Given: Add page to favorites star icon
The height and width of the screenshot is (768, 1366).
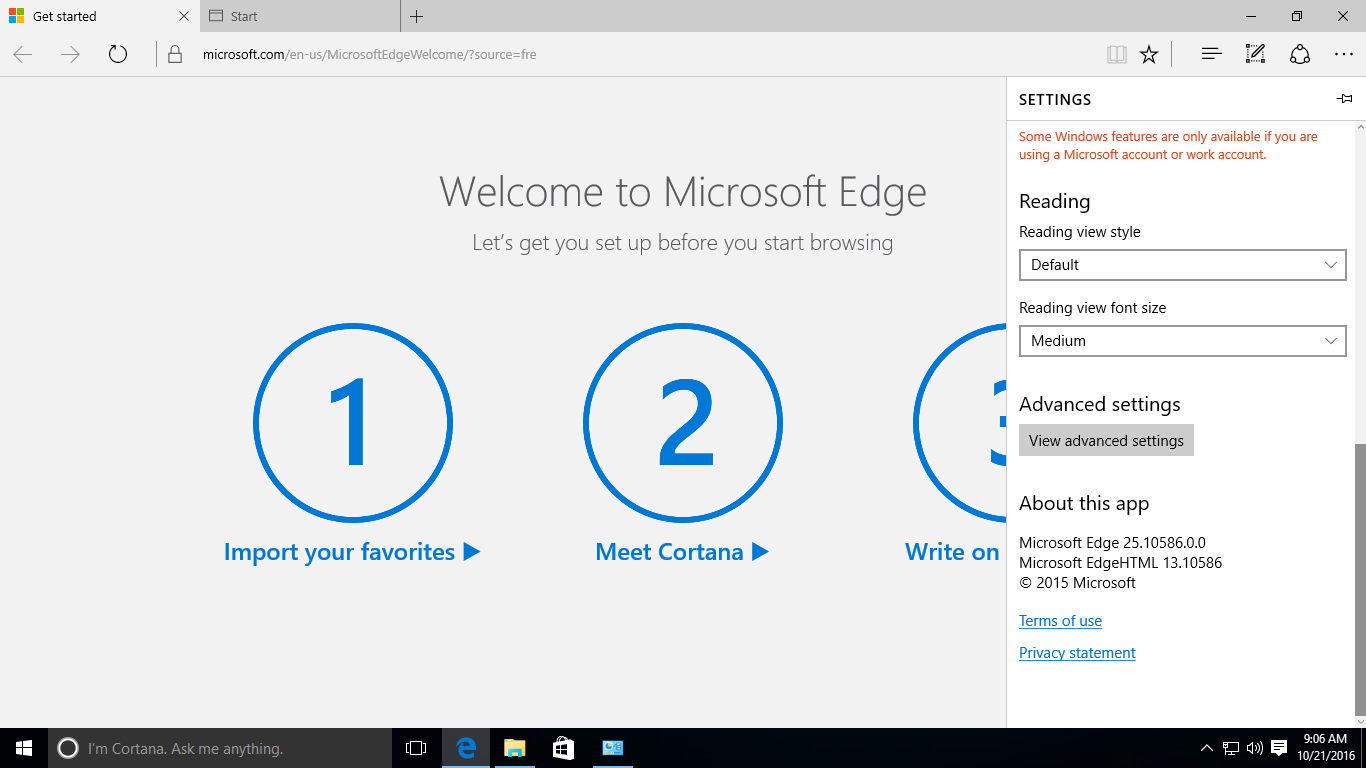Looking at the screenshot, I should click(1149, 55).
